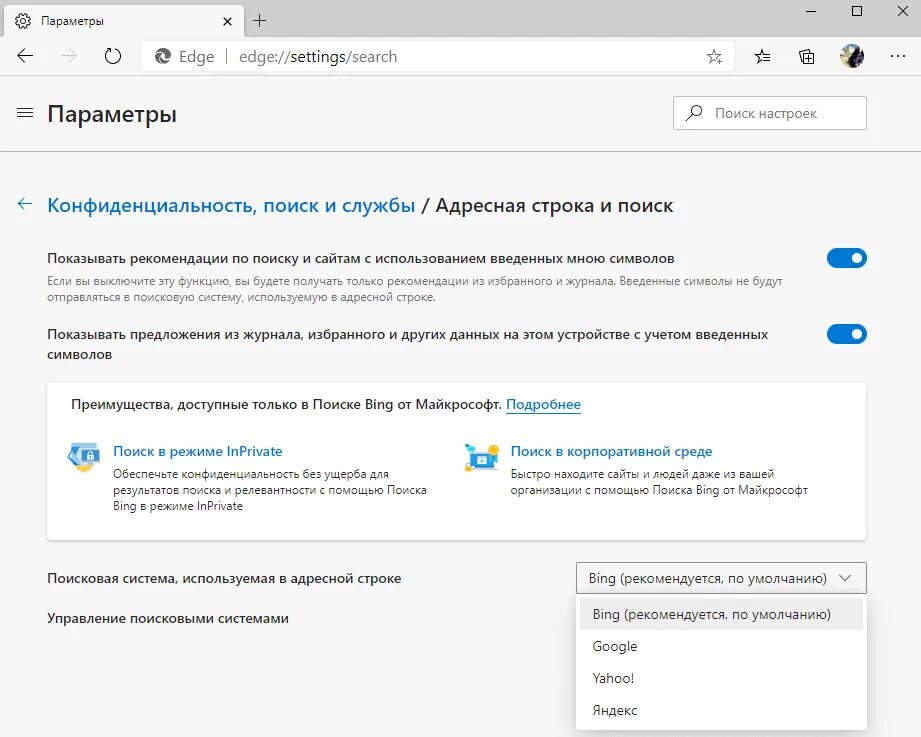Viewport: 921px width, 737px height.
Task: Click the disabled forward arrow
Action: pos(69,56)
